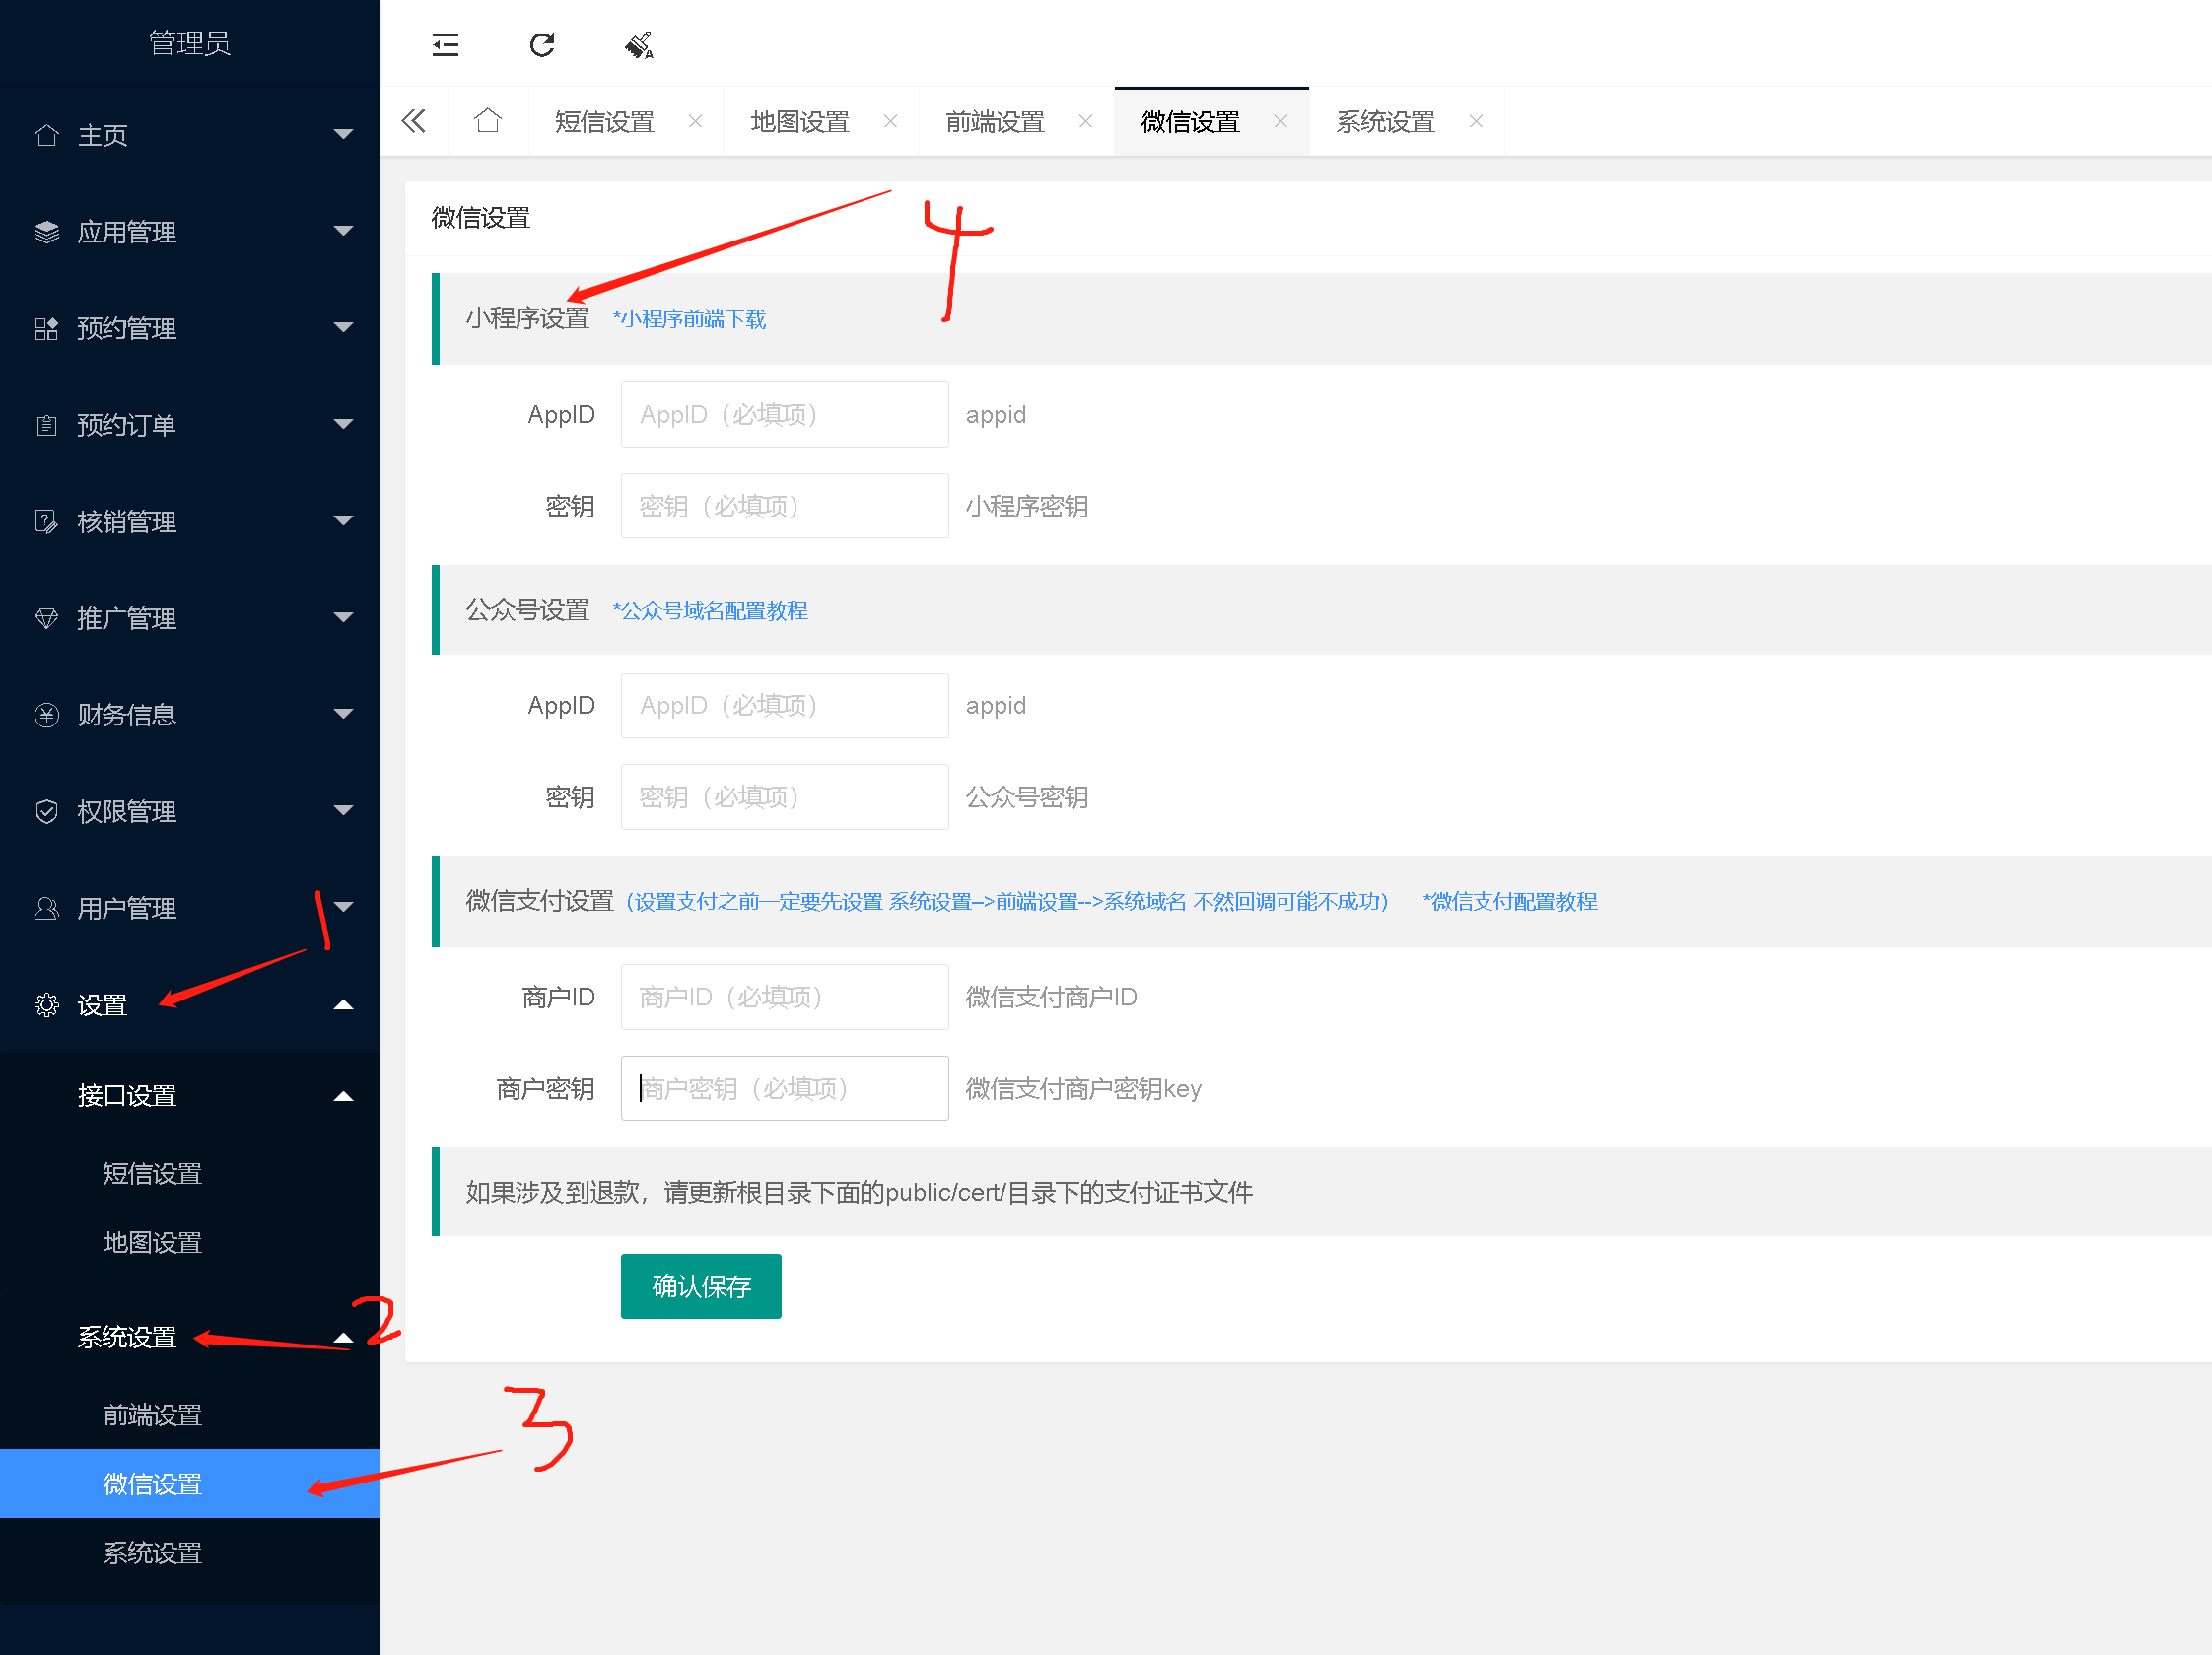The image size is (2212, 1655).
Task: Expand the 预约订单 dropdown arrow
Action: (x=343, y=424)
